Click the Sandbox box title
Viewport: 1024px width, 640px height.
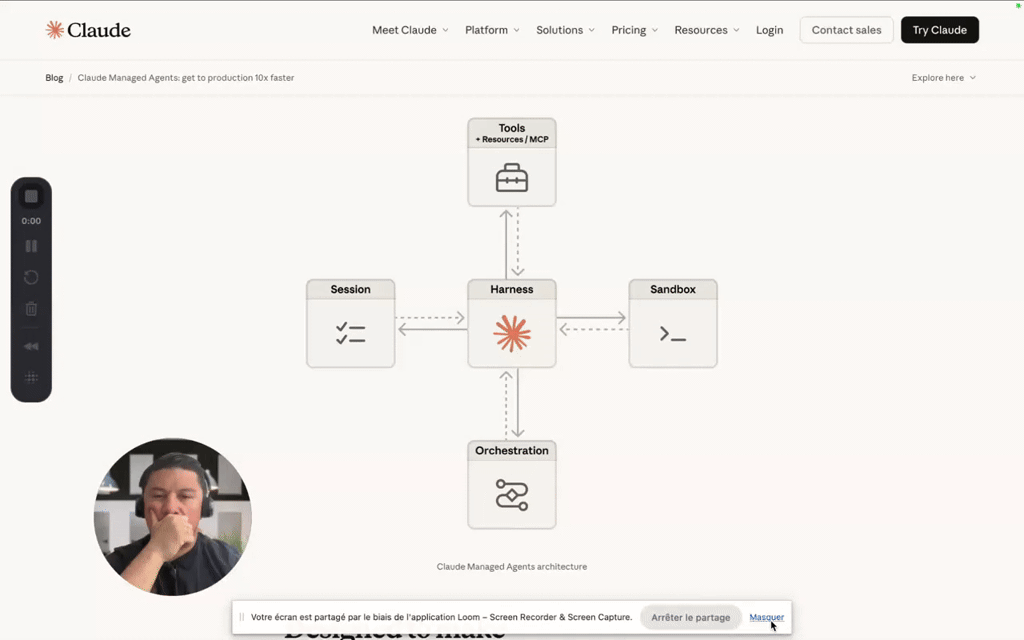coord(673,289)
